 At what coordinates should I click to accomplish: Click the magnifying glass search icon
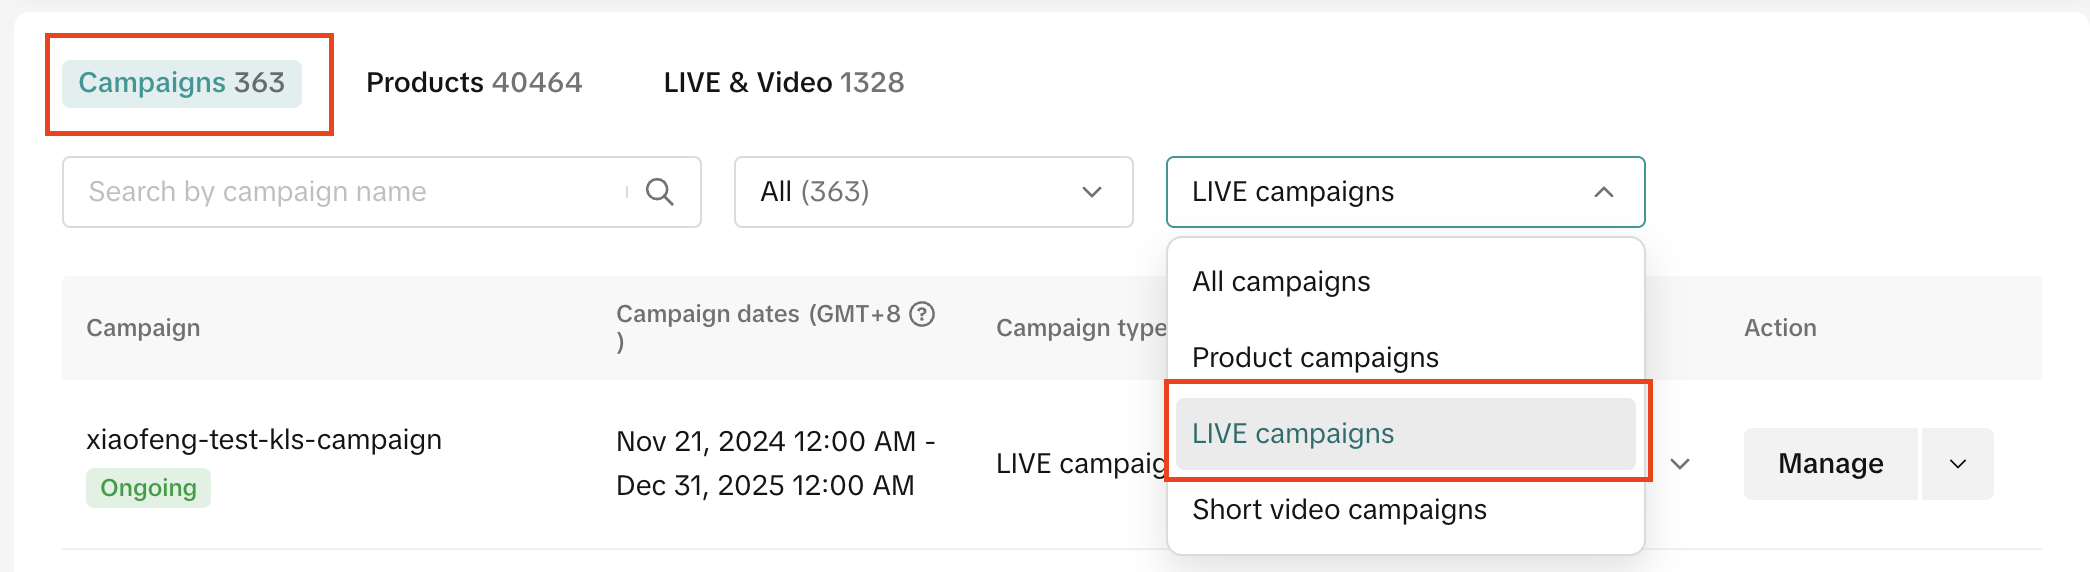(659, 192)
